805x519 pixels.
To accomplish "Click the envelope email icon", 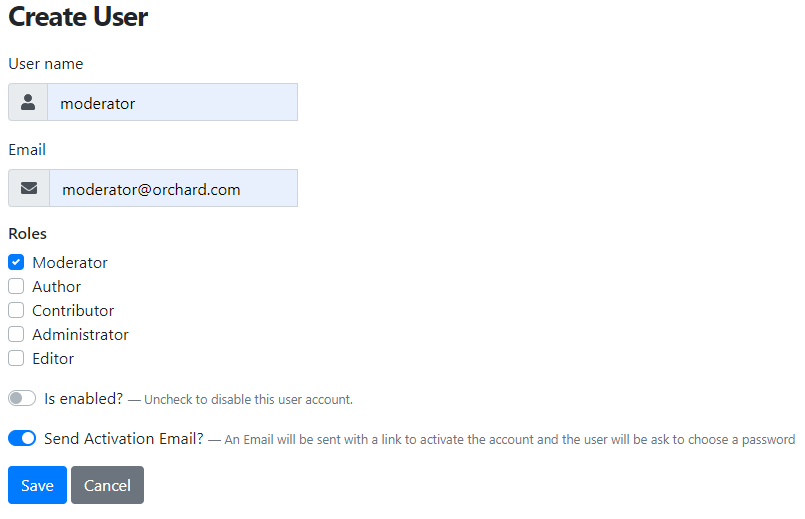I will click(x=29, y=188).
